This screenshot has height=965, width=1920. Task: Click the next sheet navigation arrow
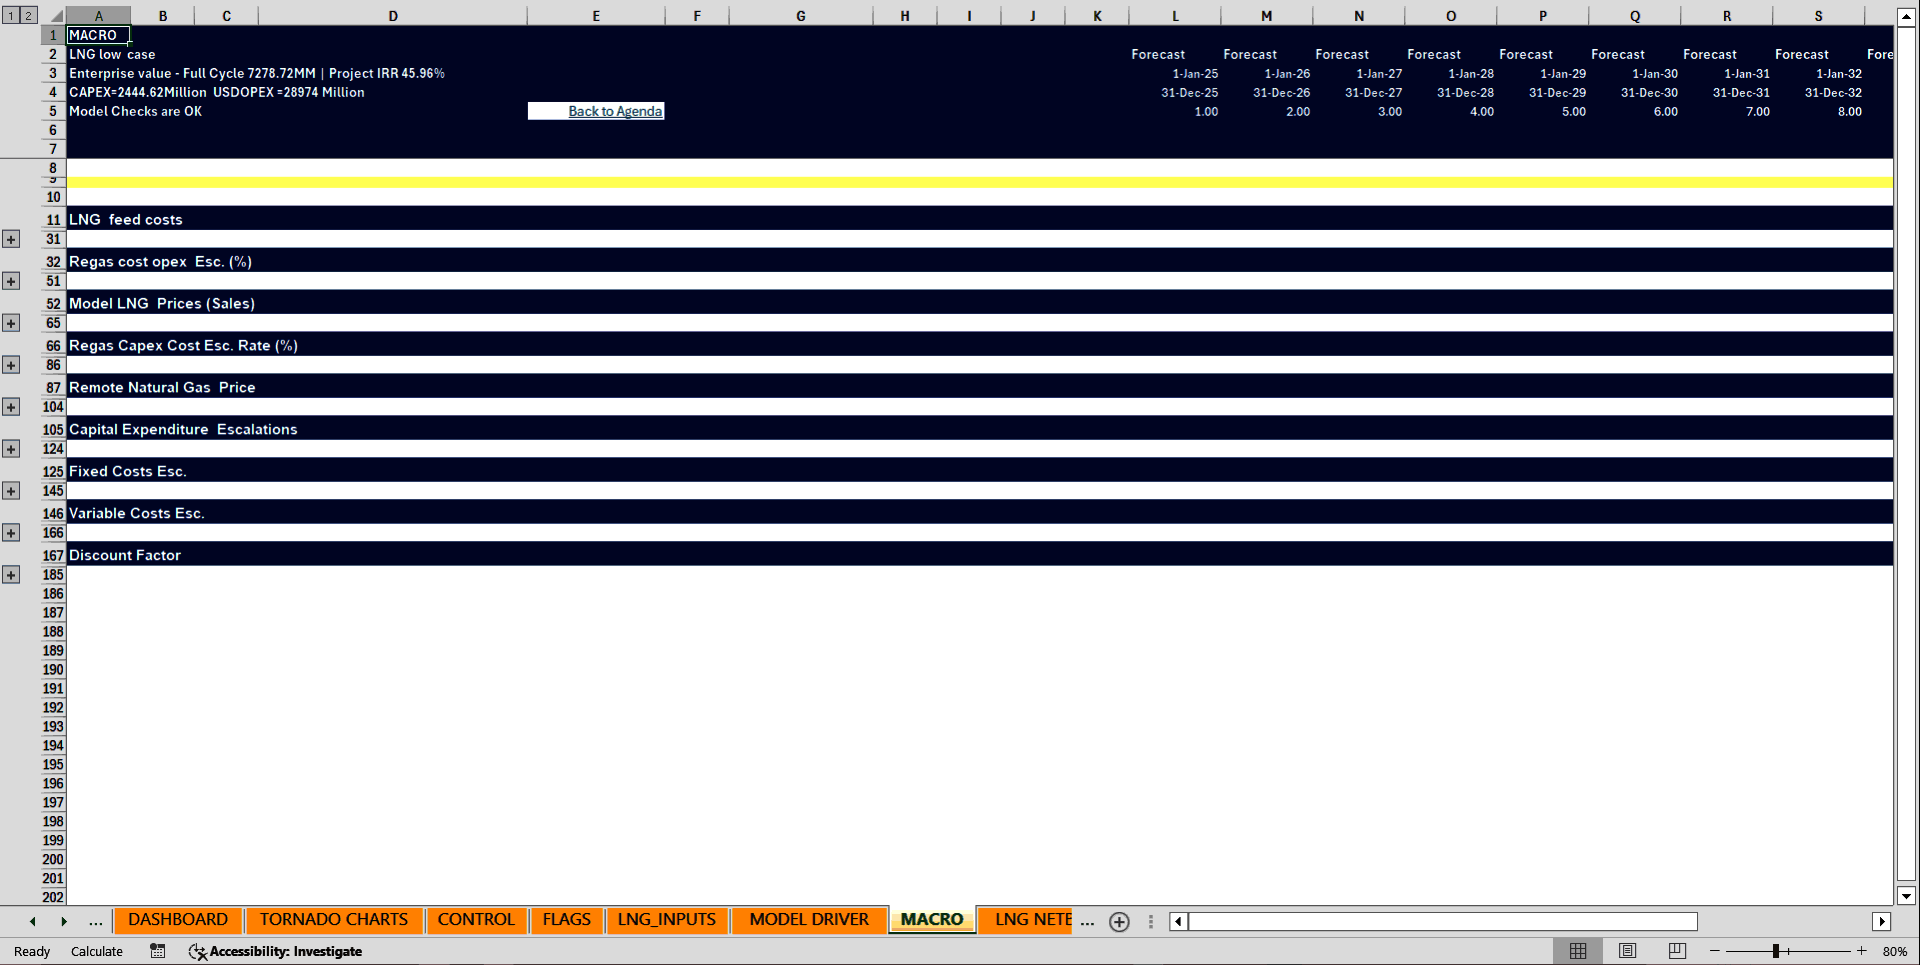click(64, 921)
